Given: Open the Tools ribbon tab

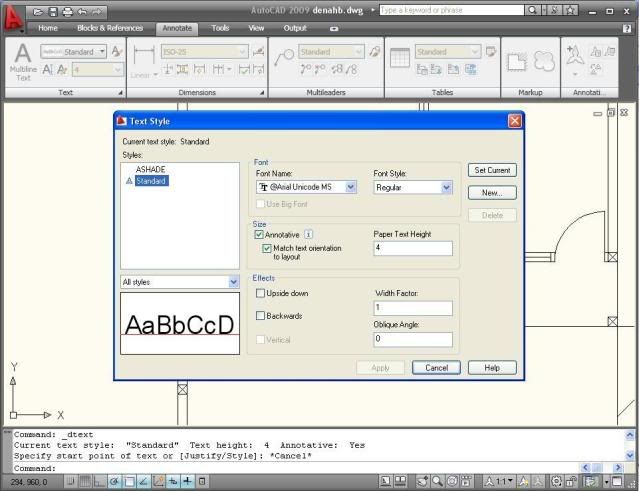Looking at the screenshot, I should (220, 28).
